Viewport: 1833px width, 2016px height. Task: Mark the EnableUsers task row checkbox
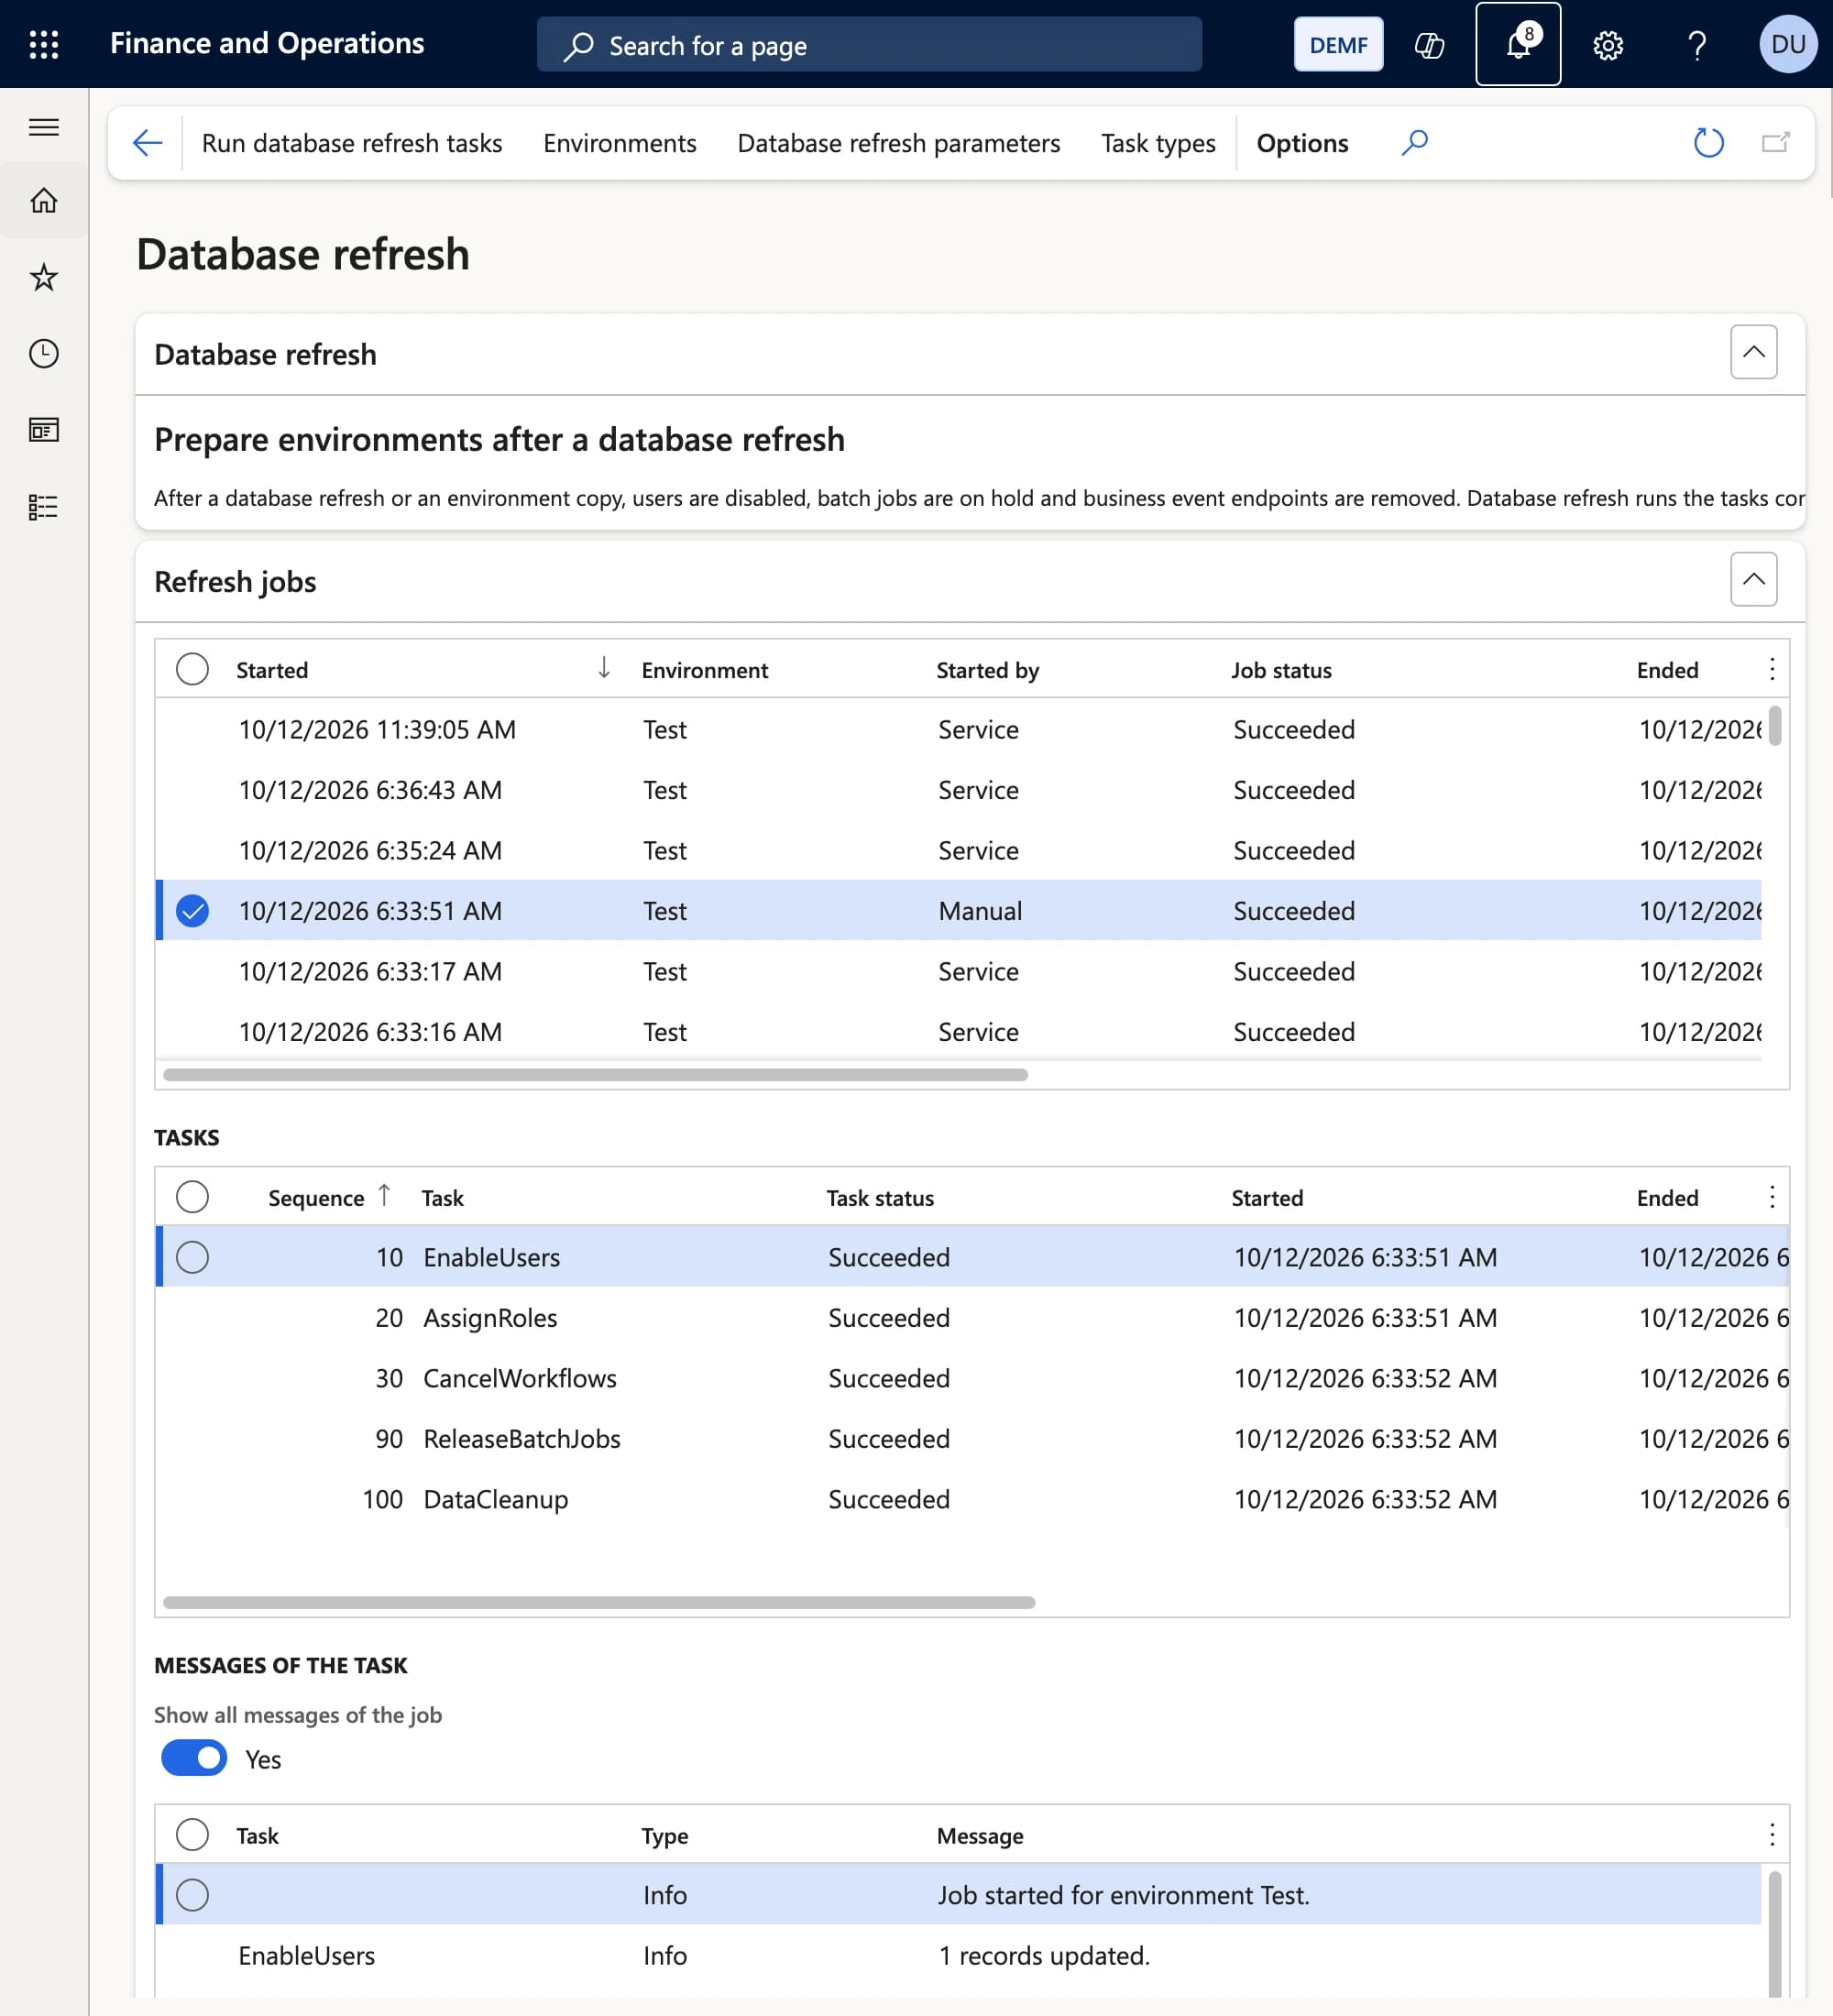(x=192, y=1257)
